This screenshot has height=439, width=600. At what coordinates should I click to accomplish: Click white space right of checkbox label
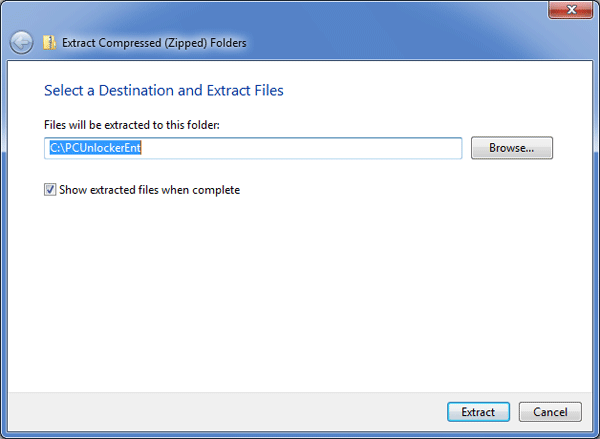pos(400,189)
